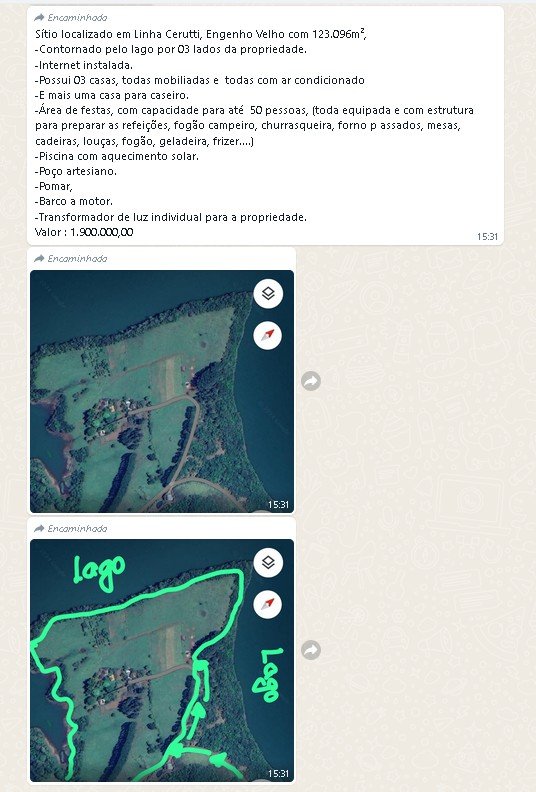Screen dimensions: 536x792
Task: Open the annotated green outline map image
Action: point(162,660)
